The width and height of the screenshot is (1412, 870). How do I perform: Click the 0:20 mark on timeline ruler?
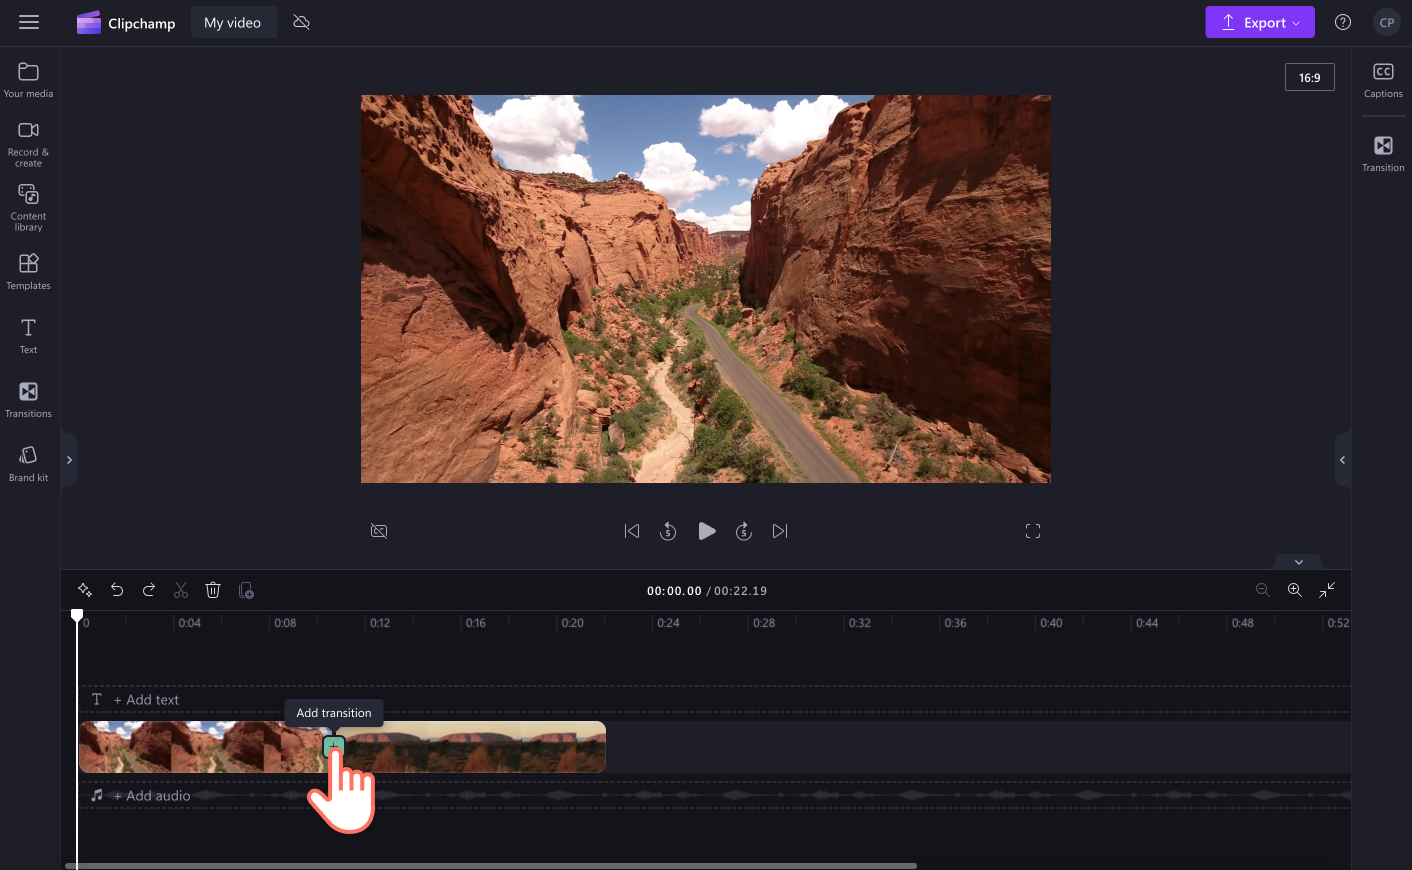572,623
